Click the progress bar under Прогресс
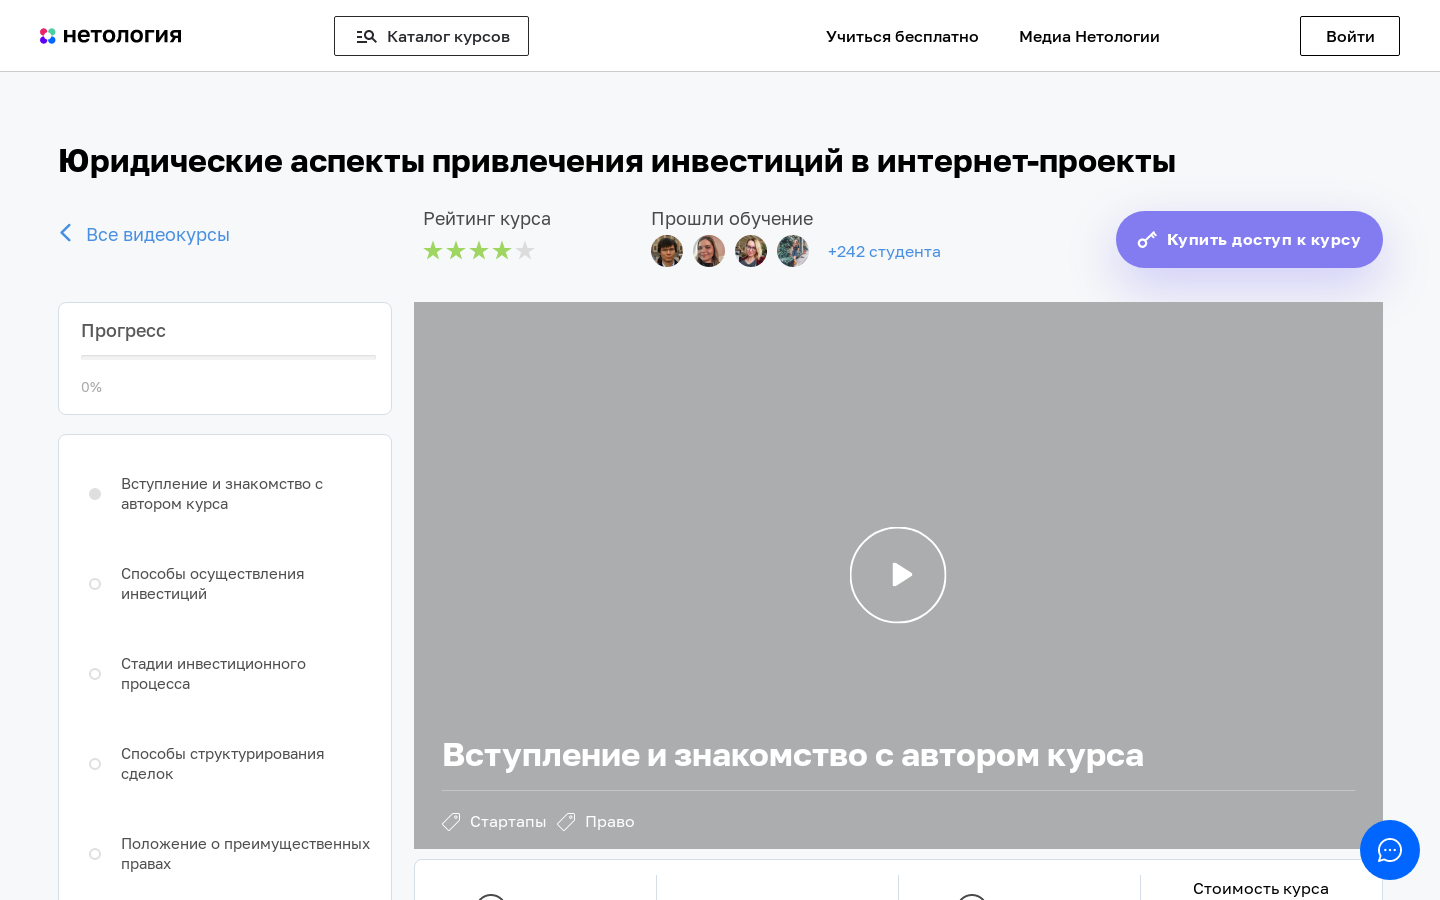 pos(228,357)
